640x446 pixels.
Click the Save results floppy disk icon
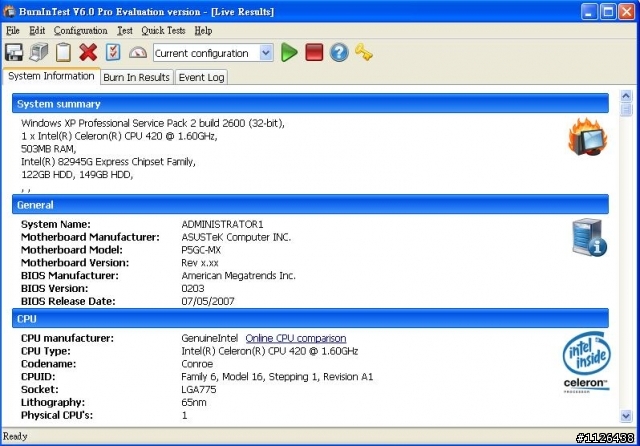coord(14,53)
